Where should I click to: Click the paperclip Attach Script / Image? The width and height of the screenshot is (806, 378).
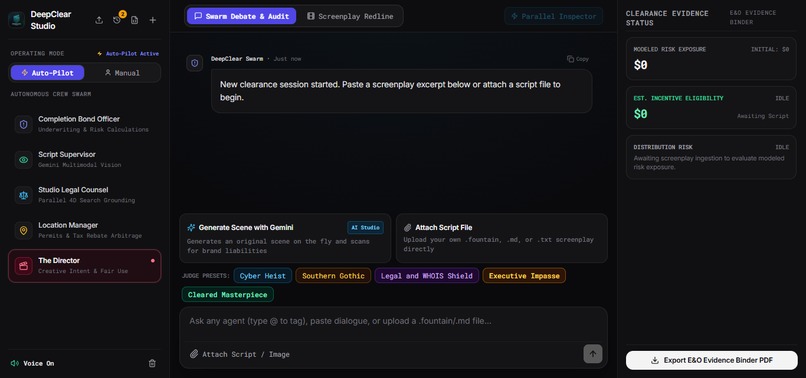240,354
